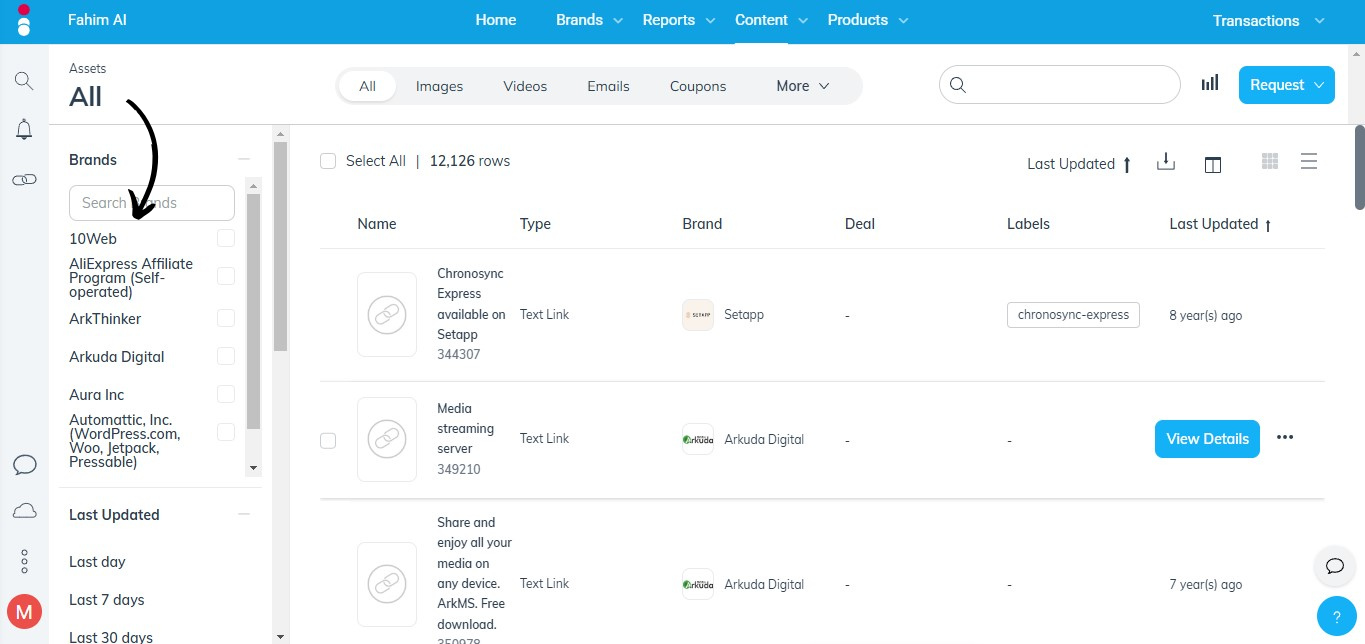Click sort arrow next to Last Updated sorter
The height and width of the screenshot is (644, 1365).
1127,165
